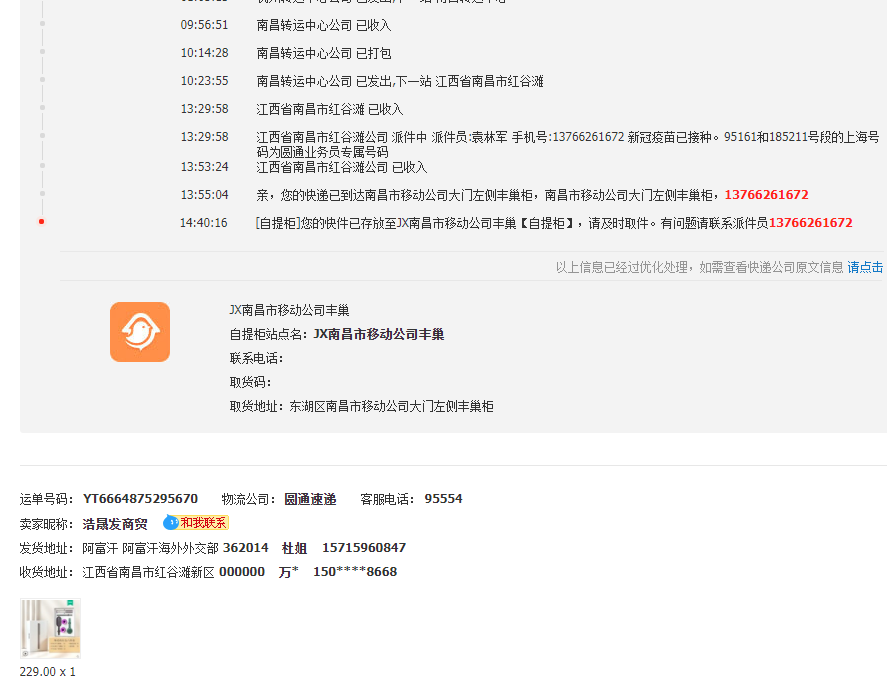Select the tracking number YT6664875295670
This screenshot has height=681, width=887.
[x=140, y=499]
